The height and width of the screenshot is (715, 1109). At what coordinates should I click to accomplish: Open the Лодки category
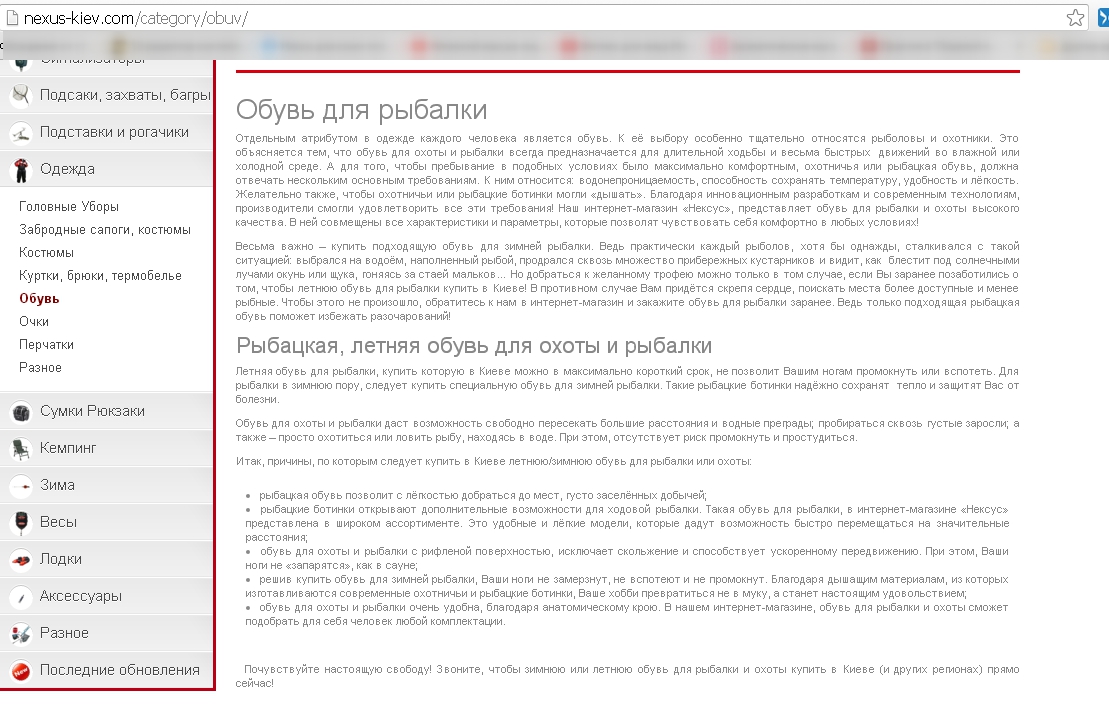(x=61, y=559)
